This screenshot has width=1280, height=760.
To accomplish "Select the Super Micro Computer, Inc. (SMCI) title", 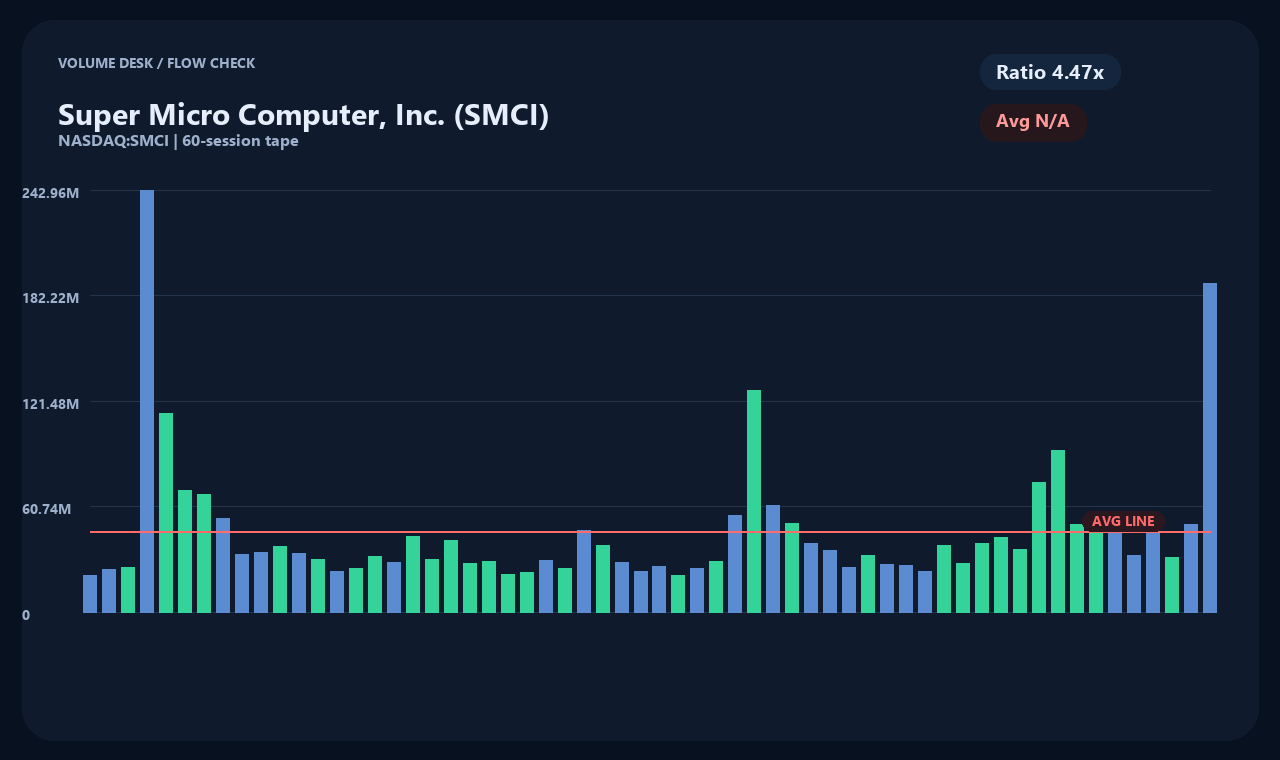I will (x=303, y=115).
